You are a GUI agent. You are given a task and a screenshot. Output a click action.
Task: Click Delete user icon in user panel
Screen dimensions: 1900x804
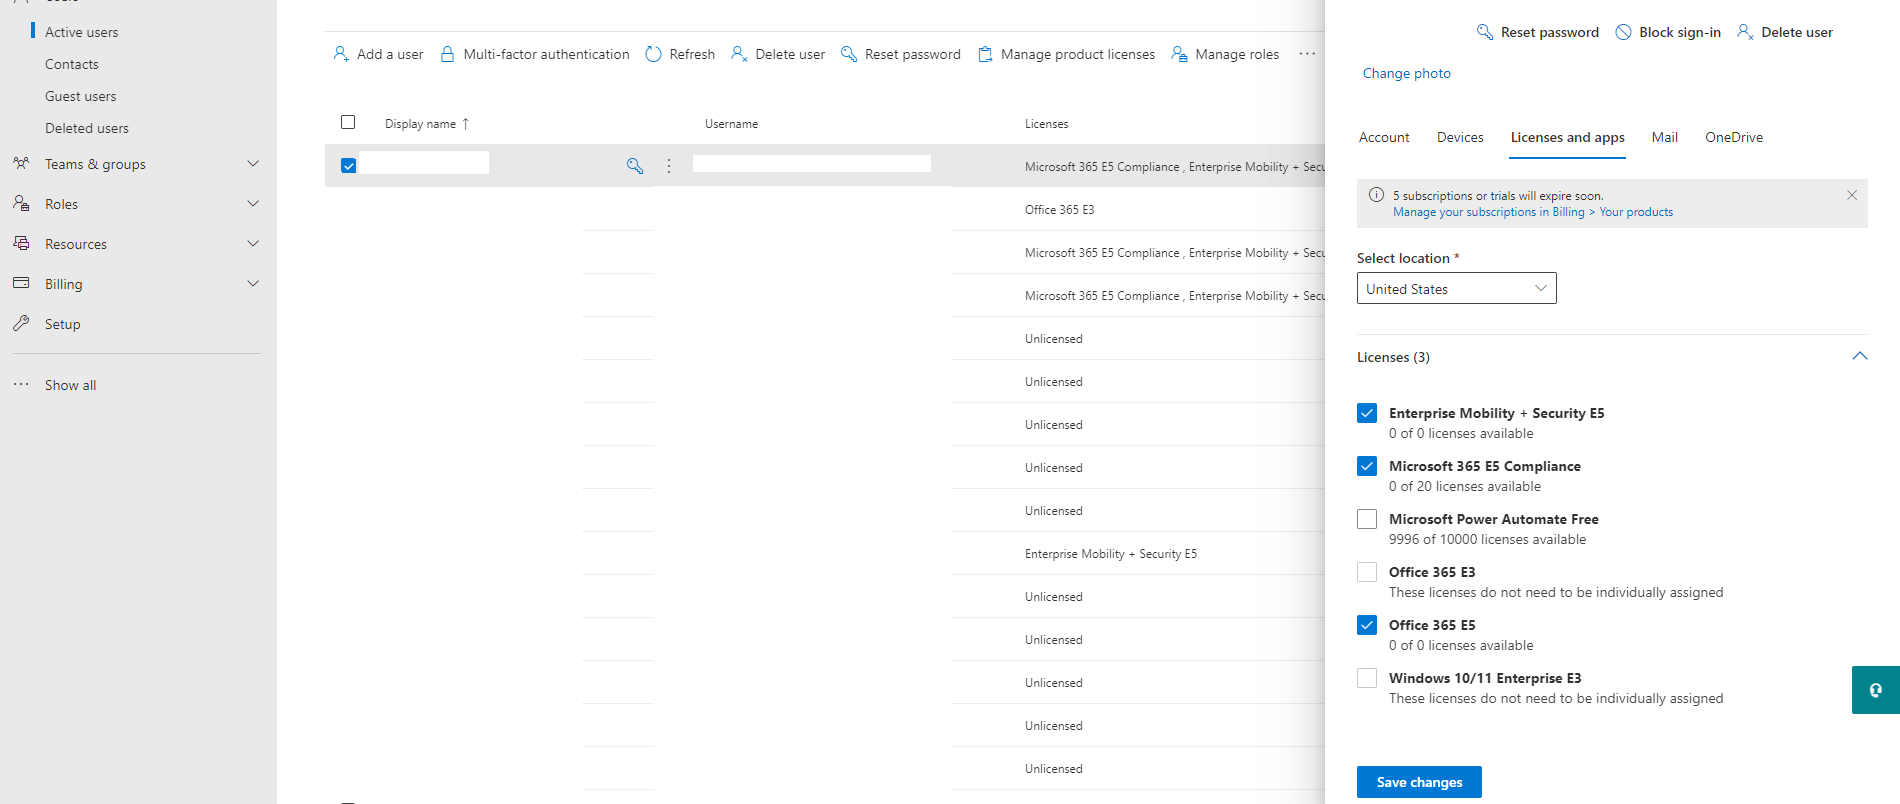click(1745, 32)
